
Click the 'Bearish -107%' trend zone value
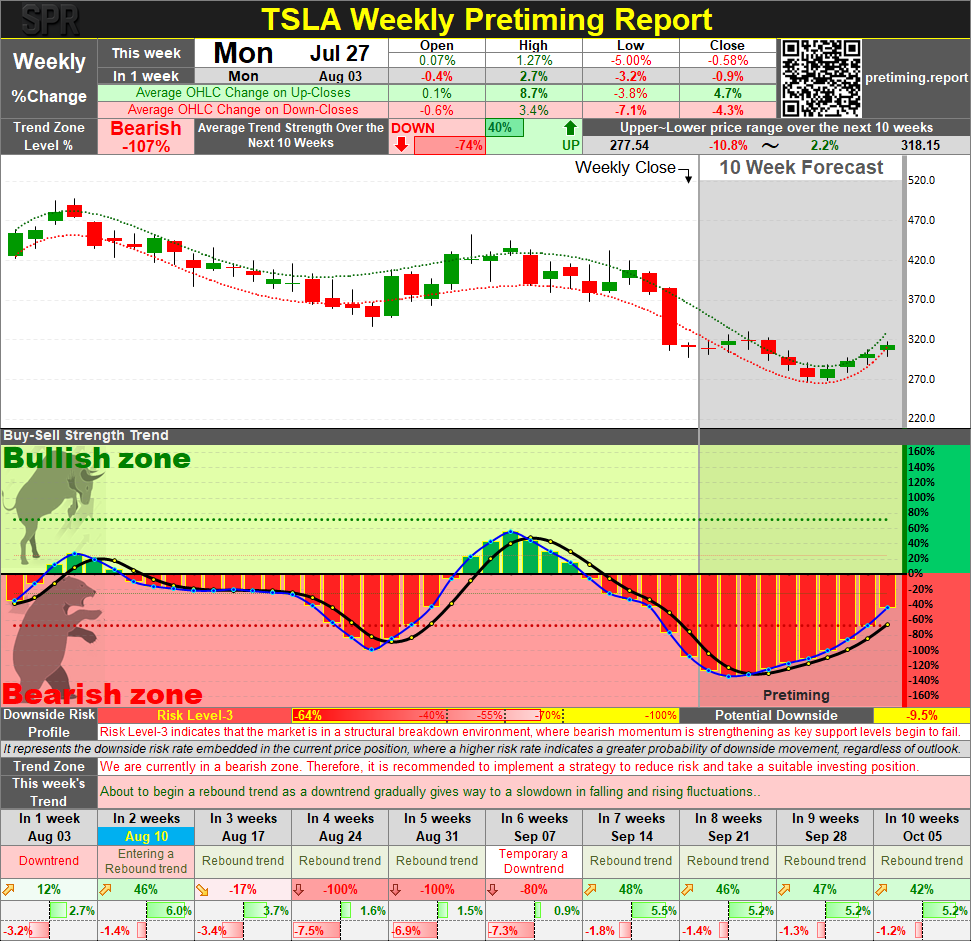point(146,137)
